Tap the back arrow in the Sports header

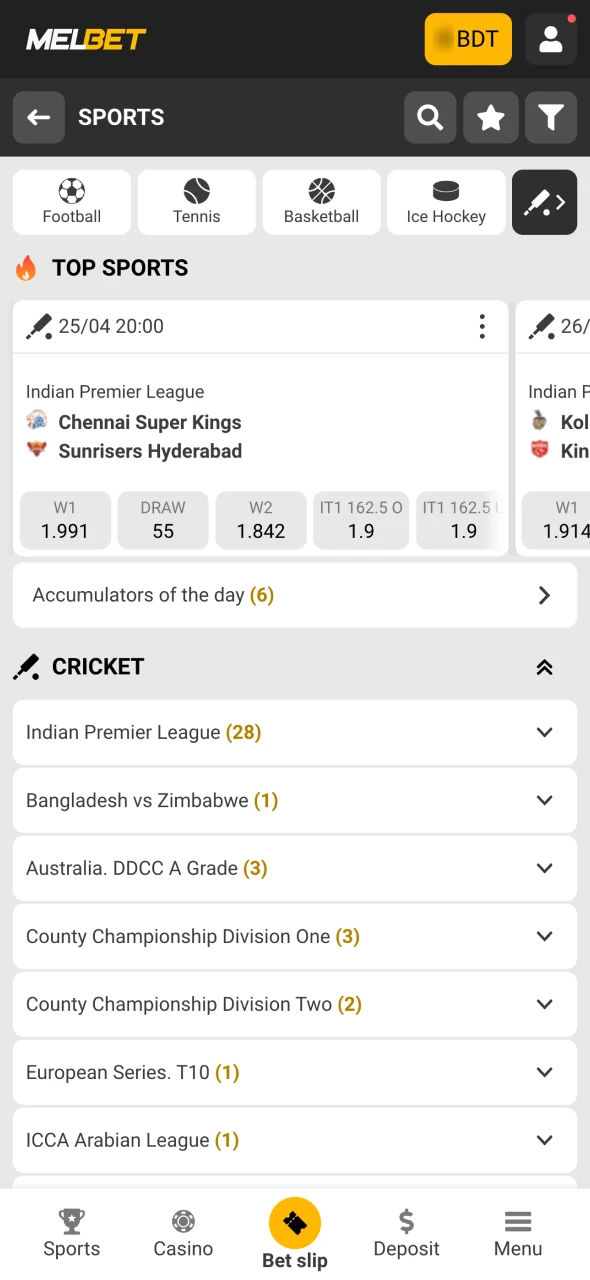(x=38, y=117)
